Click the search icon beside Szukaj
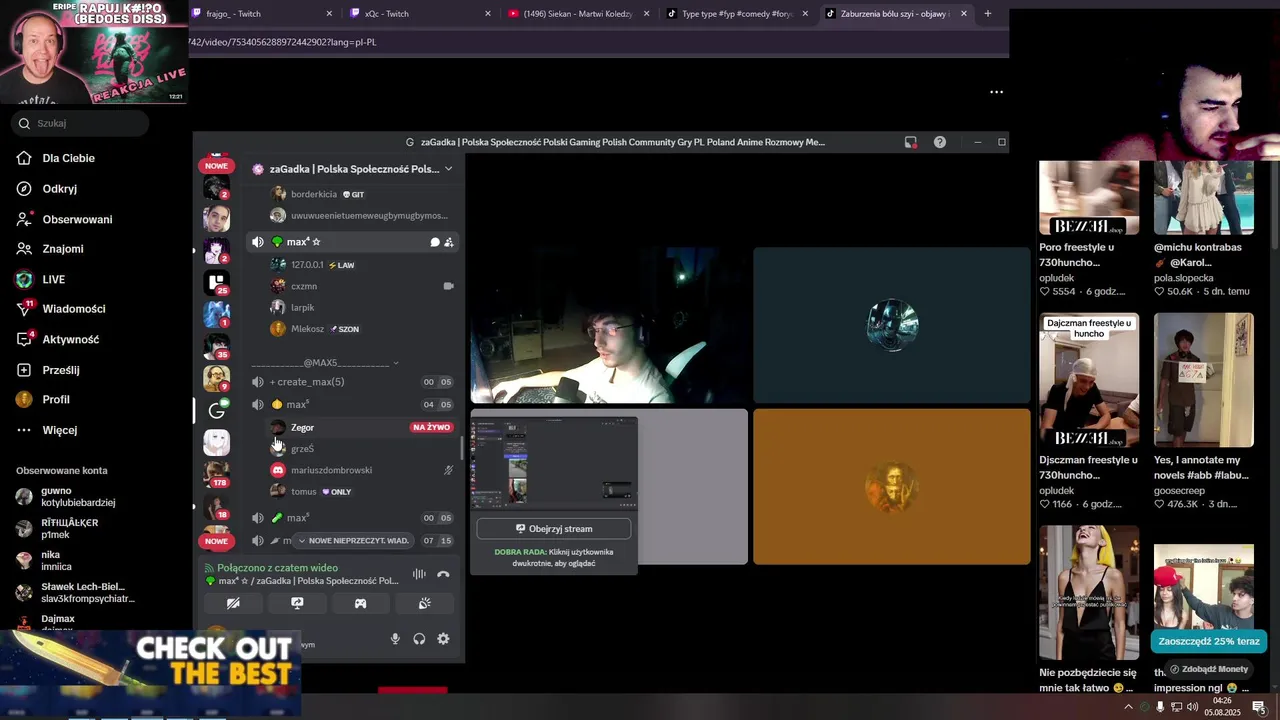Image resolution: width=1280 pixels, height=720 pixels. pyautogui.click(x=24, y=123)
